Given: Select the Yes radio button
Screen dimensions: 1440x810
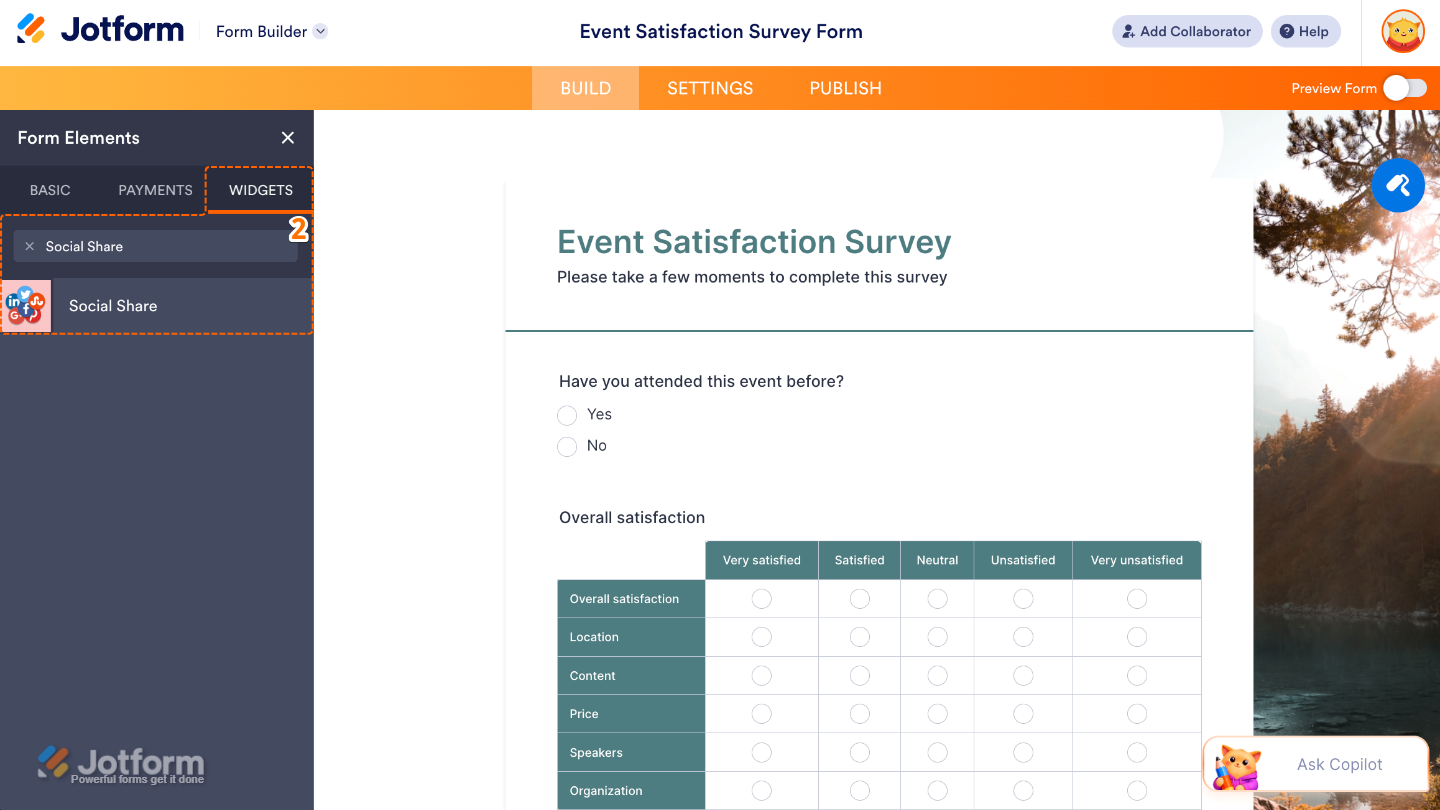Looking at the screenshot, I should point(567,415).
